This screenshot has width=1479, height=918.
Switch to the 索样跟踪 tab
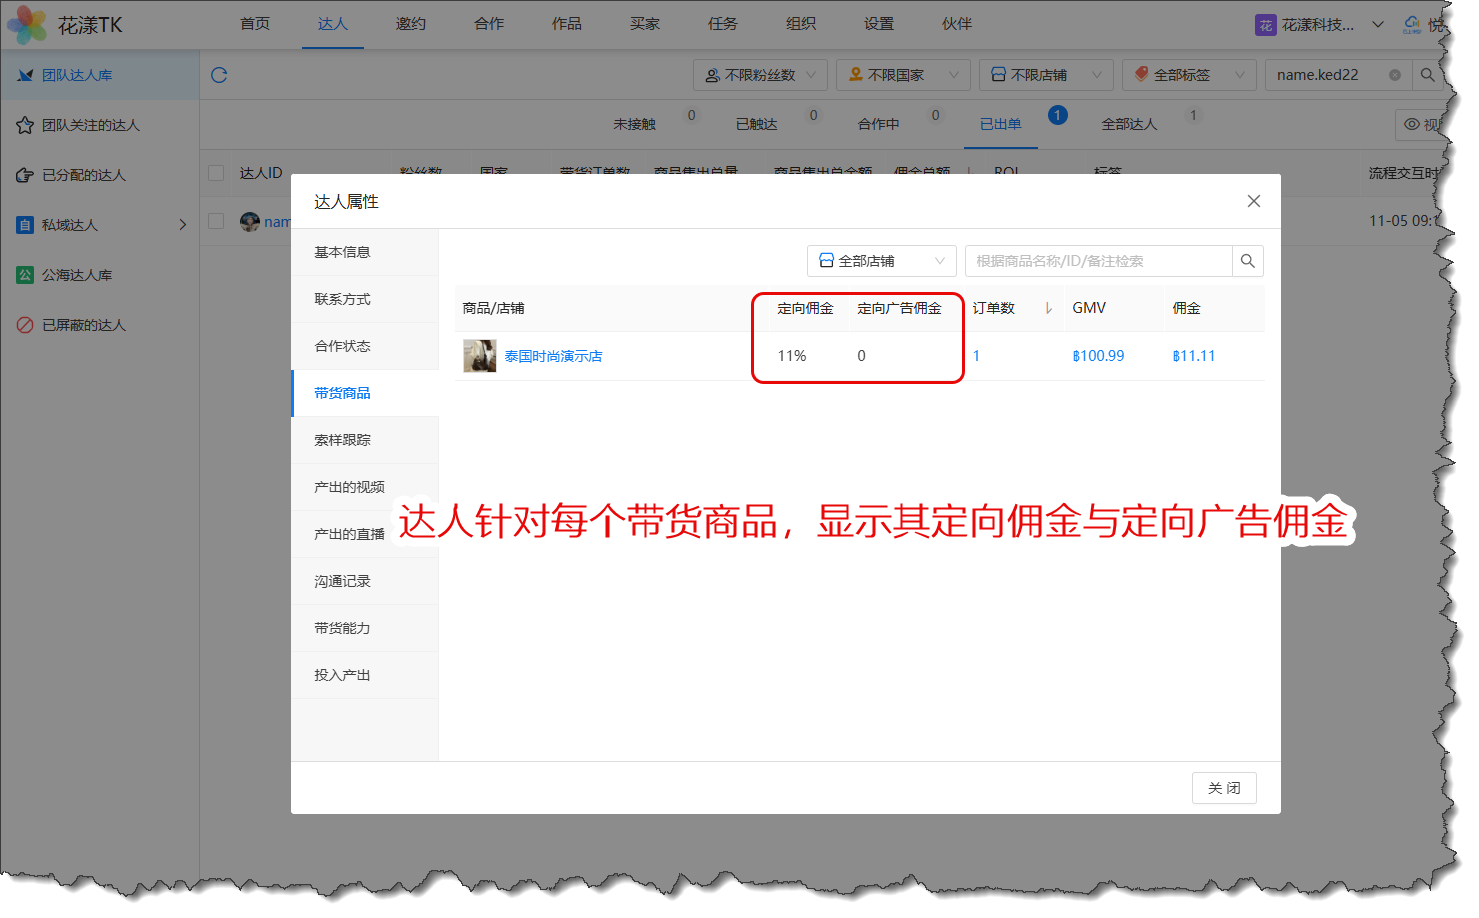[x=342, y=440]
